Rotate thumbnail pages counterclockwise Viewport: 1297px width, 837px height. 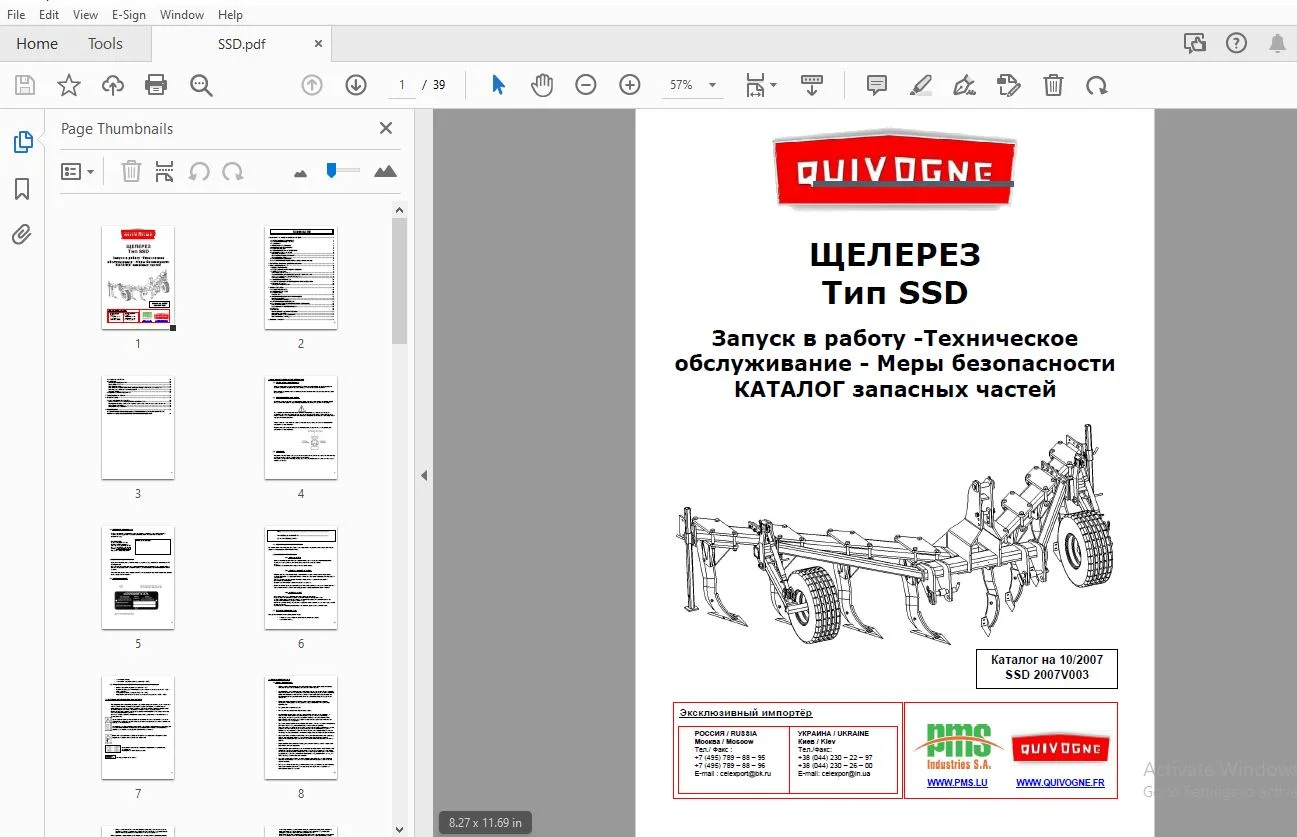(x=199, y=172)
